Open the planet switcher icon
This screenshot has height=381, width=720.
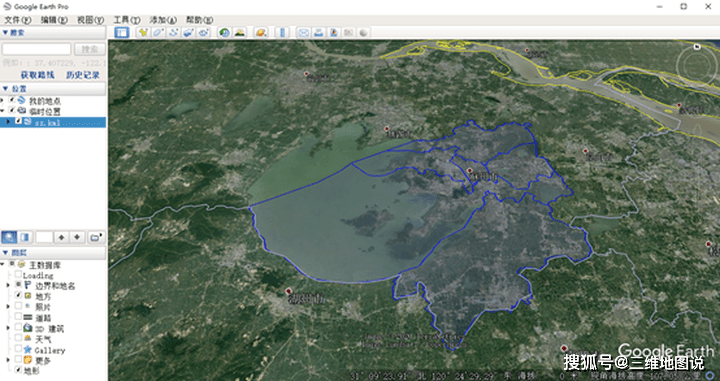pos(261,32)
